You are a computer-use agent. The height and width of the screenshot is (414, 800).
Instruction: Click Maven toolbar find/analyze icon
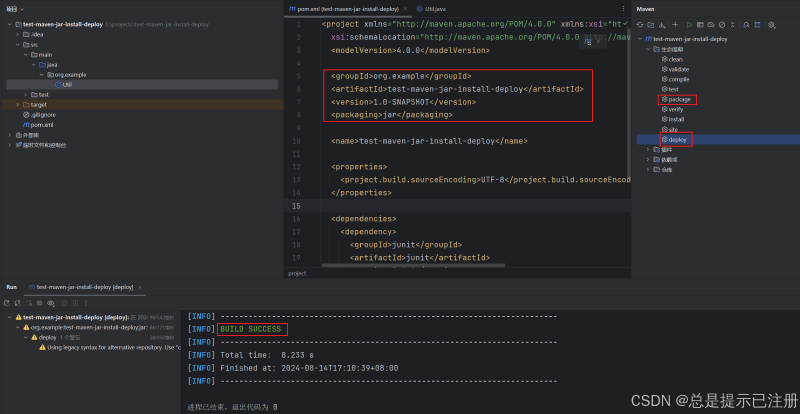tap(746, 25)
